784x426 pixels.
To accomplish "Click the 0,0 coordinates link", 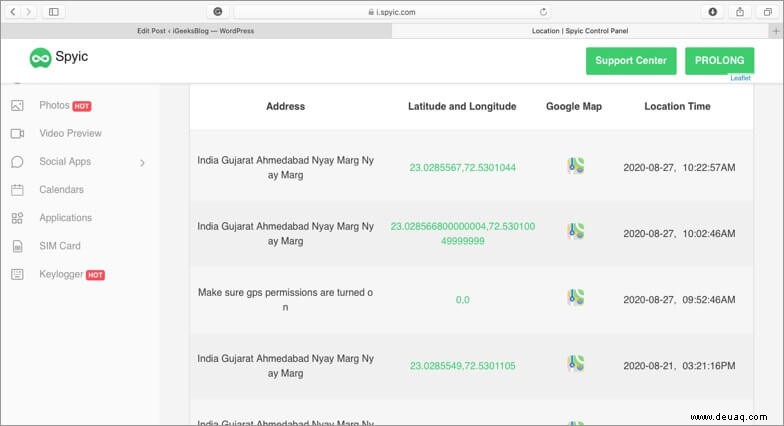I will tap(462, 300).
